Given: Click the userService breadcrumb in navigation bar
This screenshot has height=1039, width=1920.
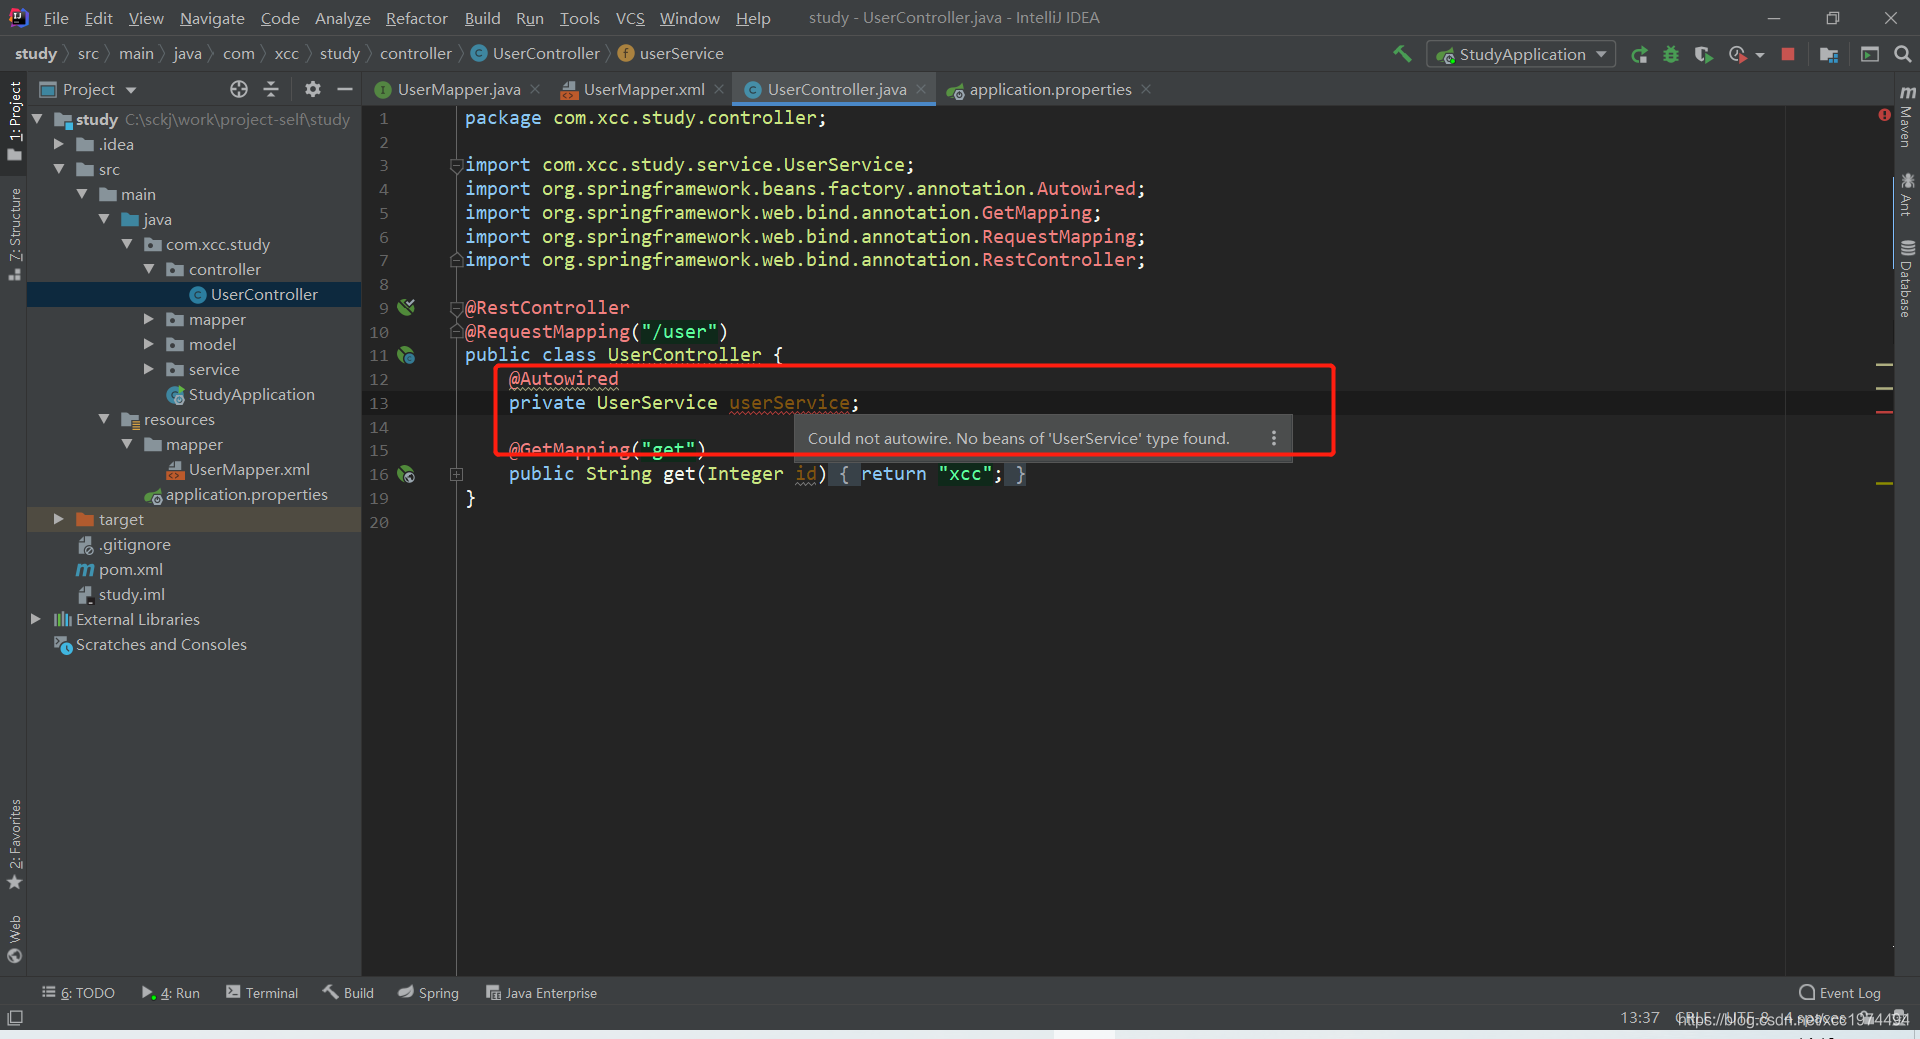Looking at the screenshot, I should pos(681,54).
